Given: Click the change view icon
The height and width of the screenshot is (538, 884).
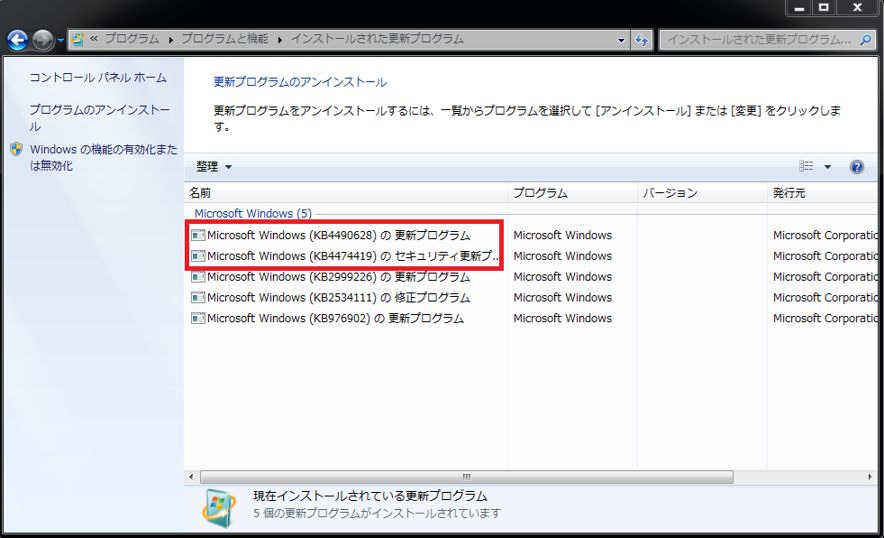Looking at the screenshot, I should (806, 166).
